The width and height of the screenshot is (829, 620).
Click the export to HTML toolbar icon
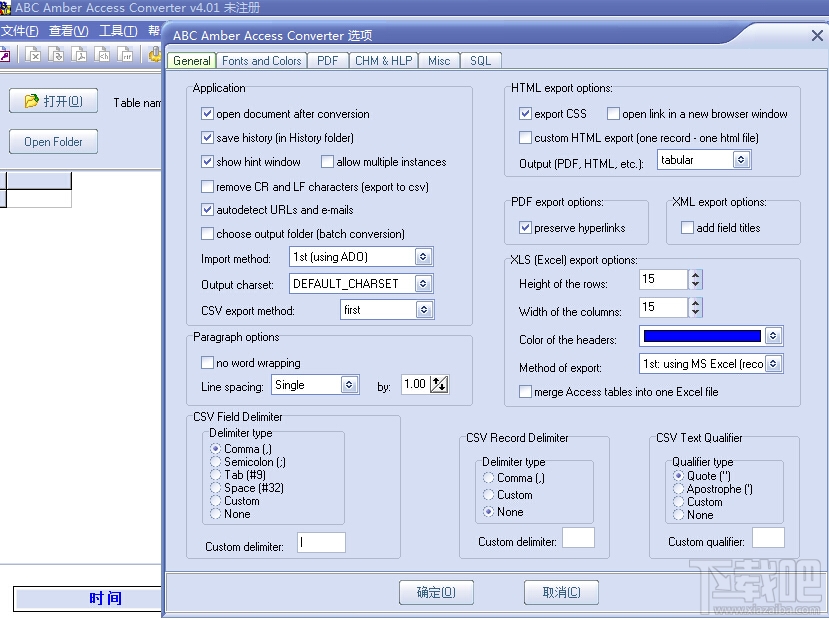tap(102, 55)
